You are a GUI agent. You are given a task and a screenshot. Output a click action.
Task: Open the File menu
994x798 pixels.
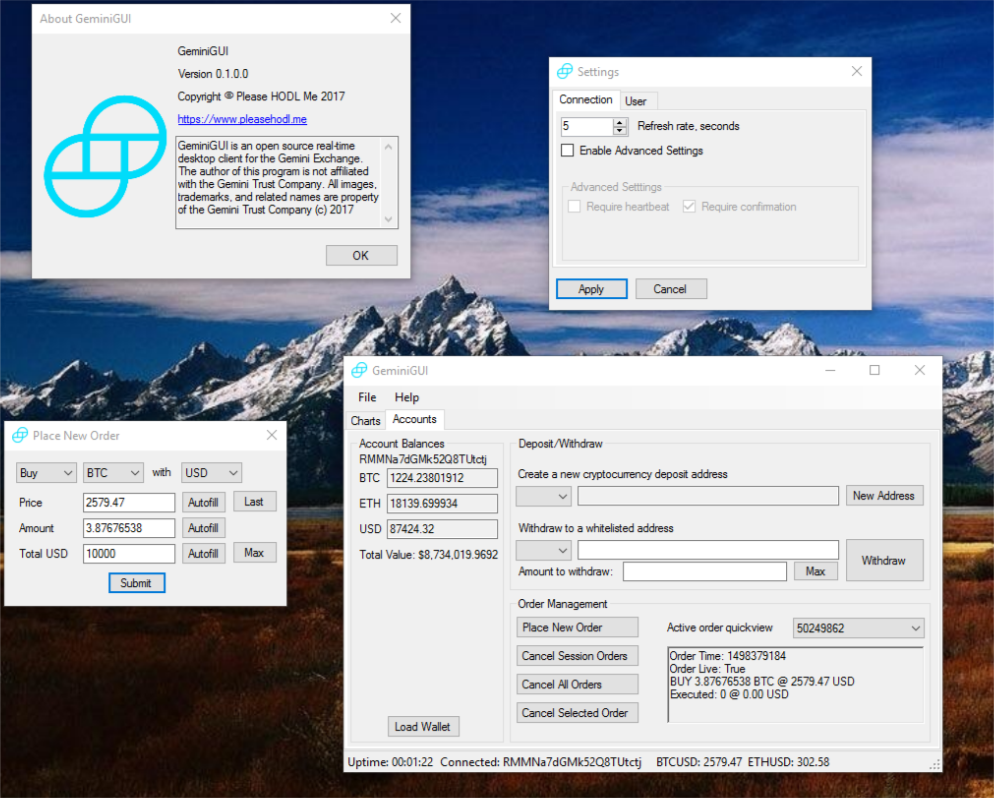367,397
